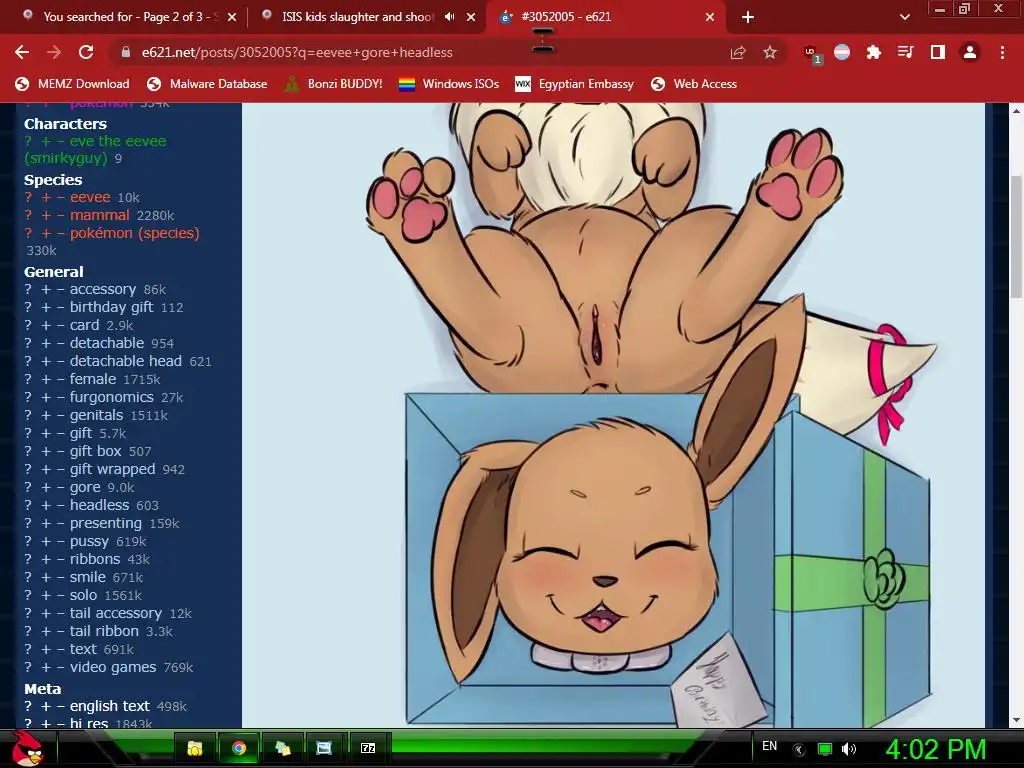Viewport: 1024px width, 768px height.
Task: Open the 'video games' tag link
Action: click(113, 667)
